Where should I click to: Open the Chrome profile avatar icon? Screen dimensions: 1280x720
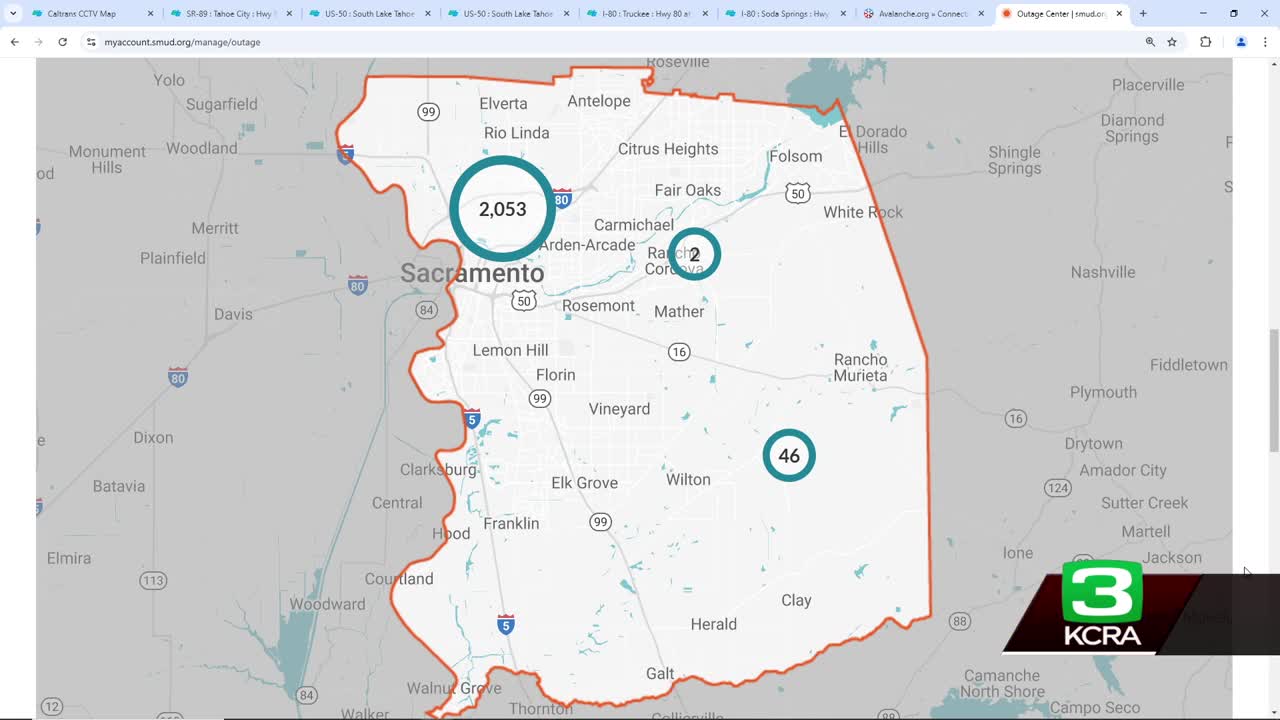point(1240,42)
